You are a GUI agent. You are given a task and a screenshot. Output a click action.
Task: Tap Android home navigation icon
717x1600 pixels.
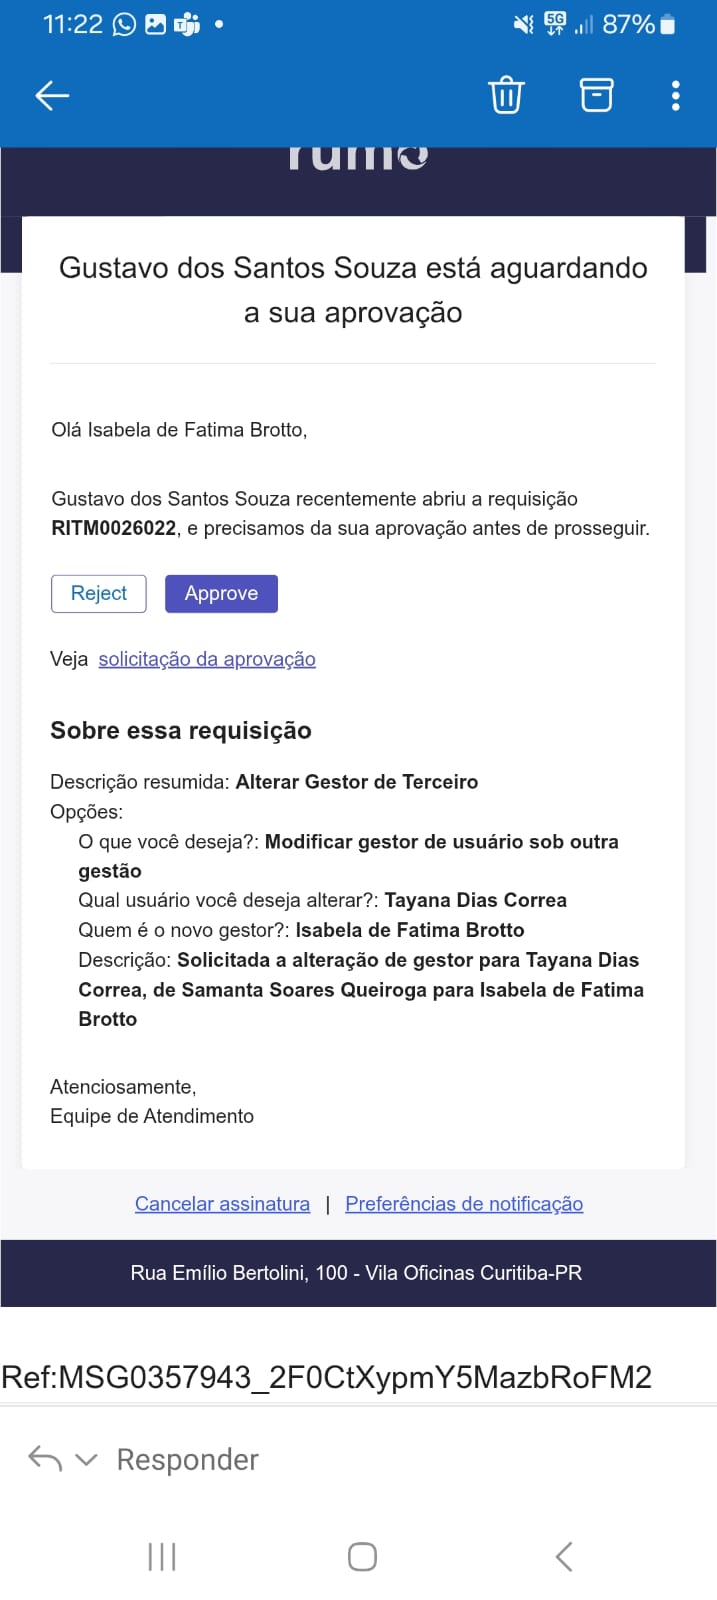point(362,1556)
